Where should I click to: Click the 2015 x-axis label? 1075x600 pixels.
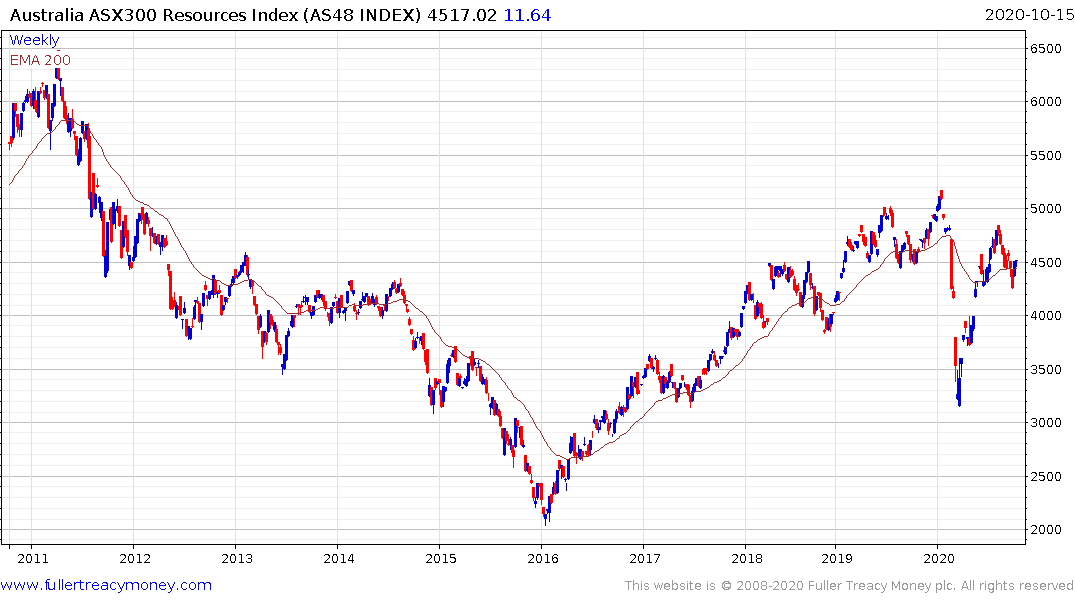point(441,558)
